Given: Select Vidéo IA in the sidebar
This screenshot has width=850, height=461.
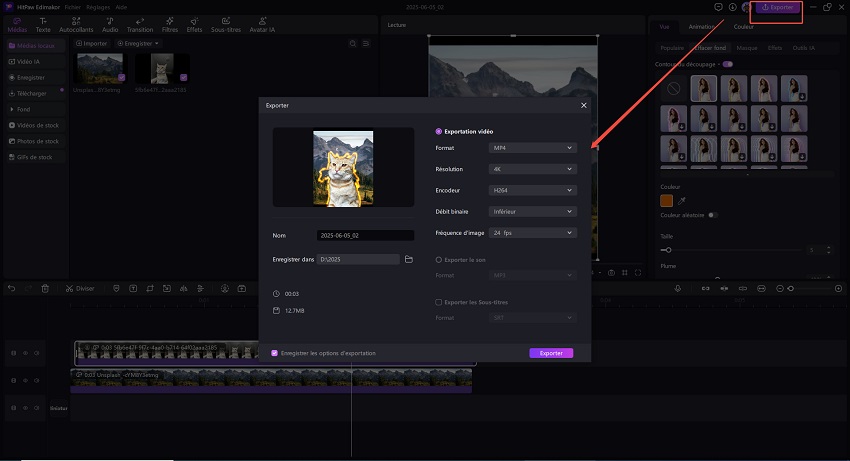Looking at the screenshot, I should (36, 61).
